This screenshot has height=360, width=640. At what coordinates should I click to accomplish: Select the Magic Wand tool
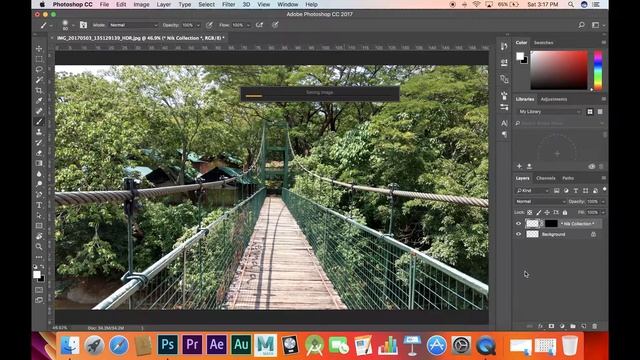[39, 80]
